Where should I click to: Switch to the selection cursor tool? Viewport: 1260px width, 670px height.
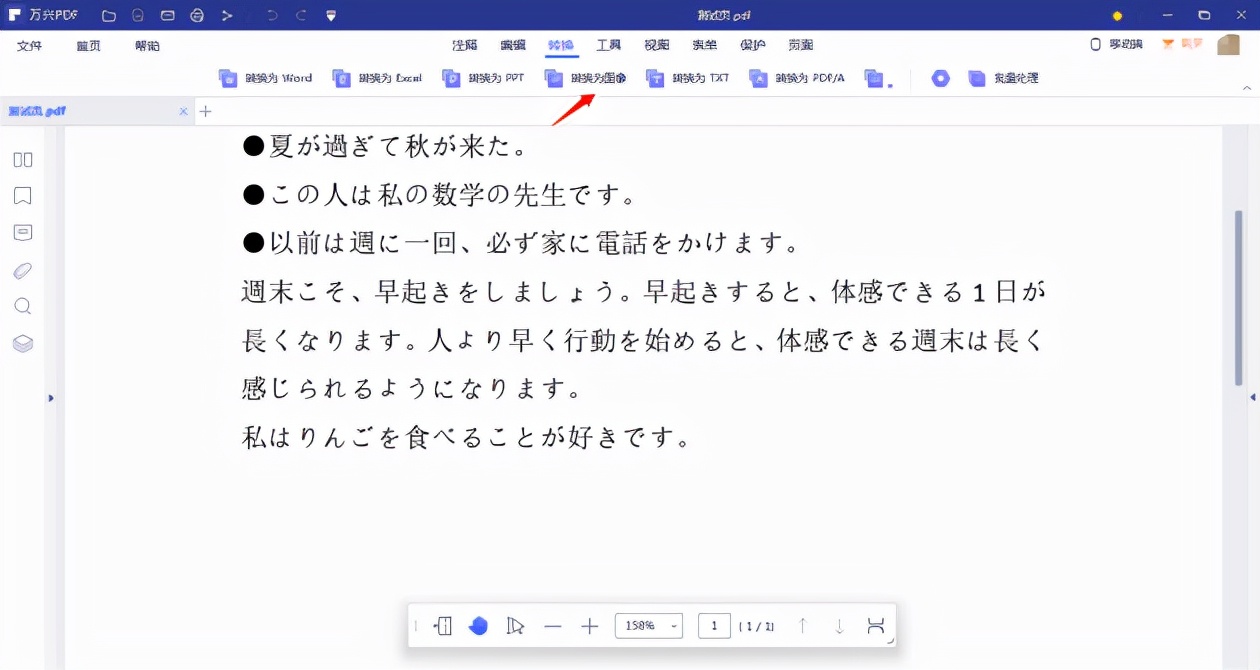pos(514,626)
